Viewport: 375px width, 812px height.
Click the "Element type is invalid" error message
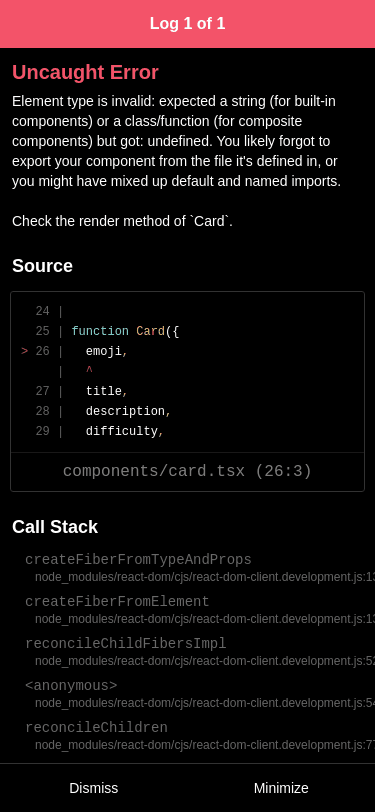(177, 141)
